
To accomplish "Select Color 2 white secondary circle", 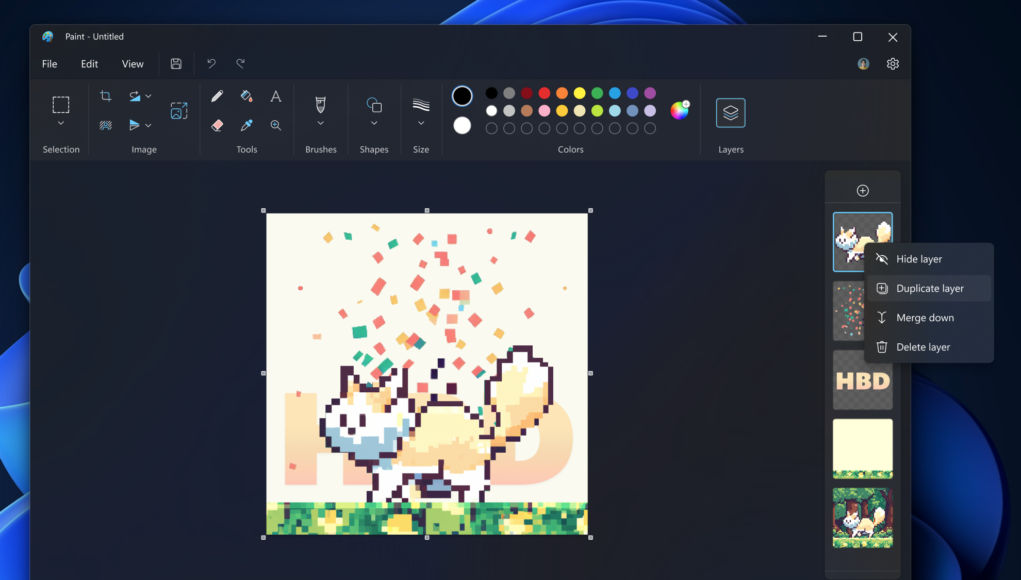I will [462, 125].
